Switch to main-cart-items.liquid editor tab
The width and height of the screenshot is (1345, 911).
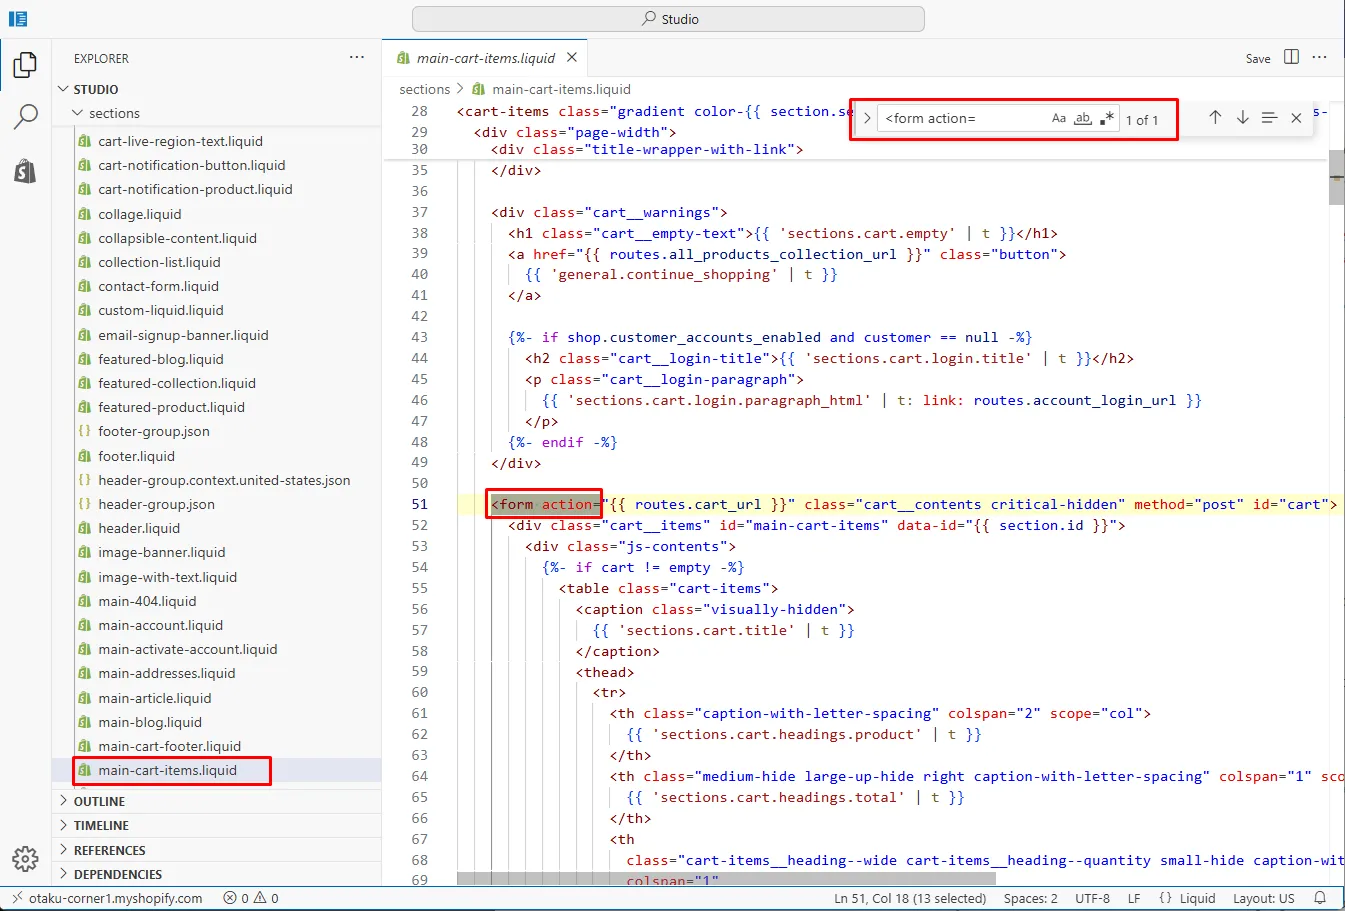pyautogui.click(x=485, y=58)
